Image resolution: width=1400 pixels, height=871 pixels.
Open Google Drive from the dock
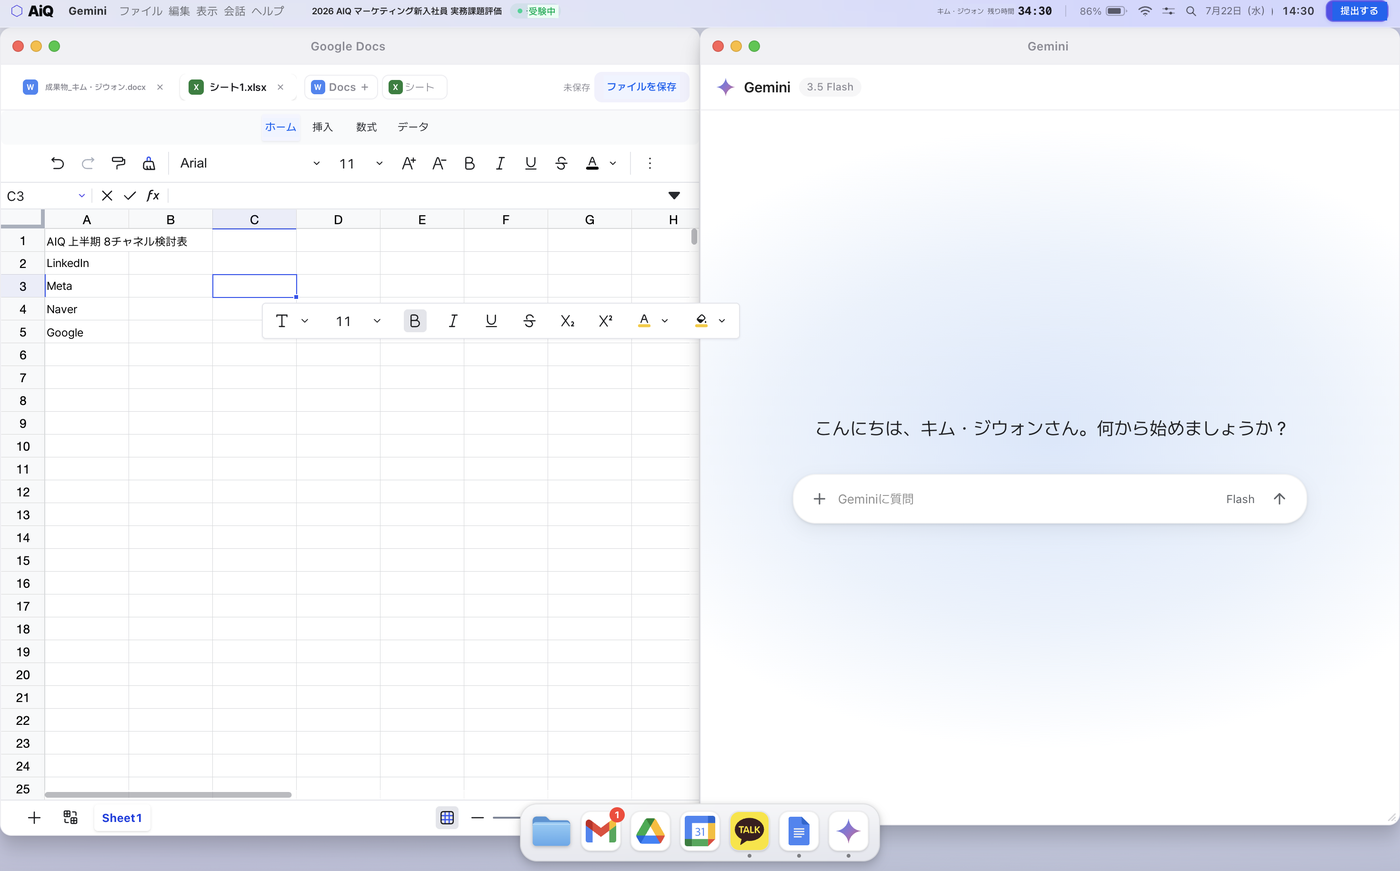(650, 831)
